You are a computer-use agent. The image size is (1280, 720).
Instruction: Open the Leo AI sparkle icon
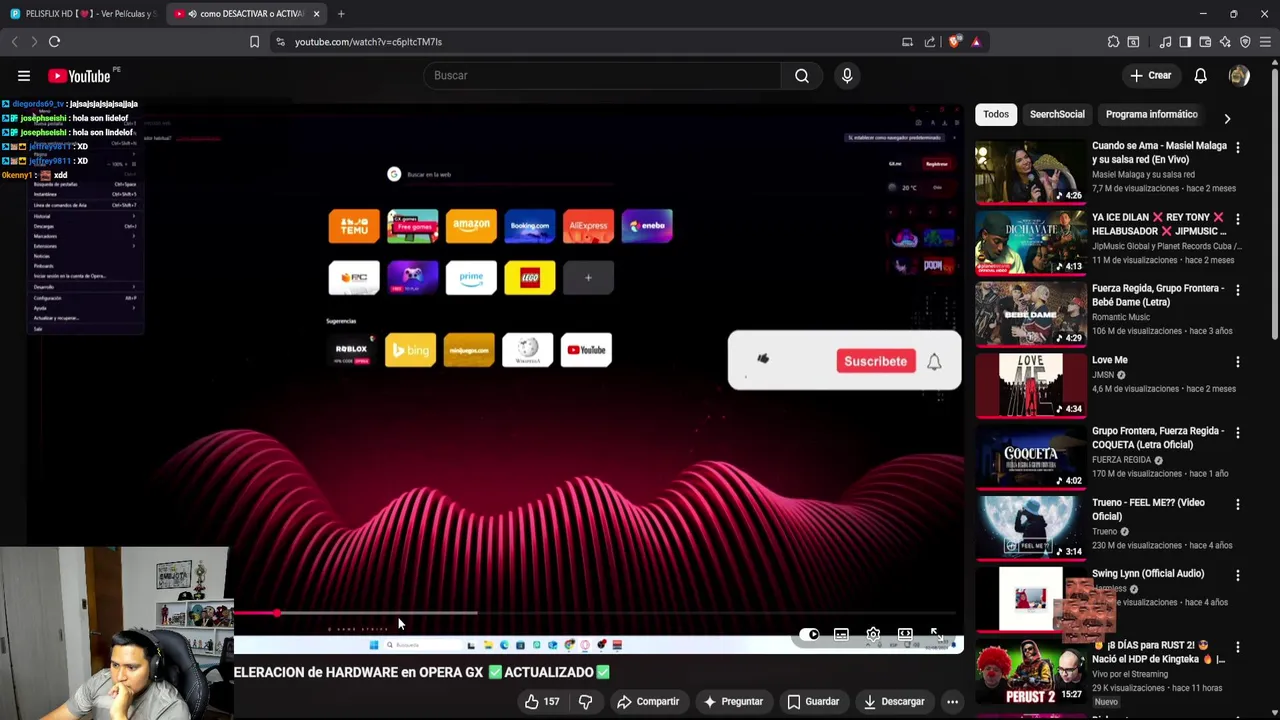tap(1225, 42)
